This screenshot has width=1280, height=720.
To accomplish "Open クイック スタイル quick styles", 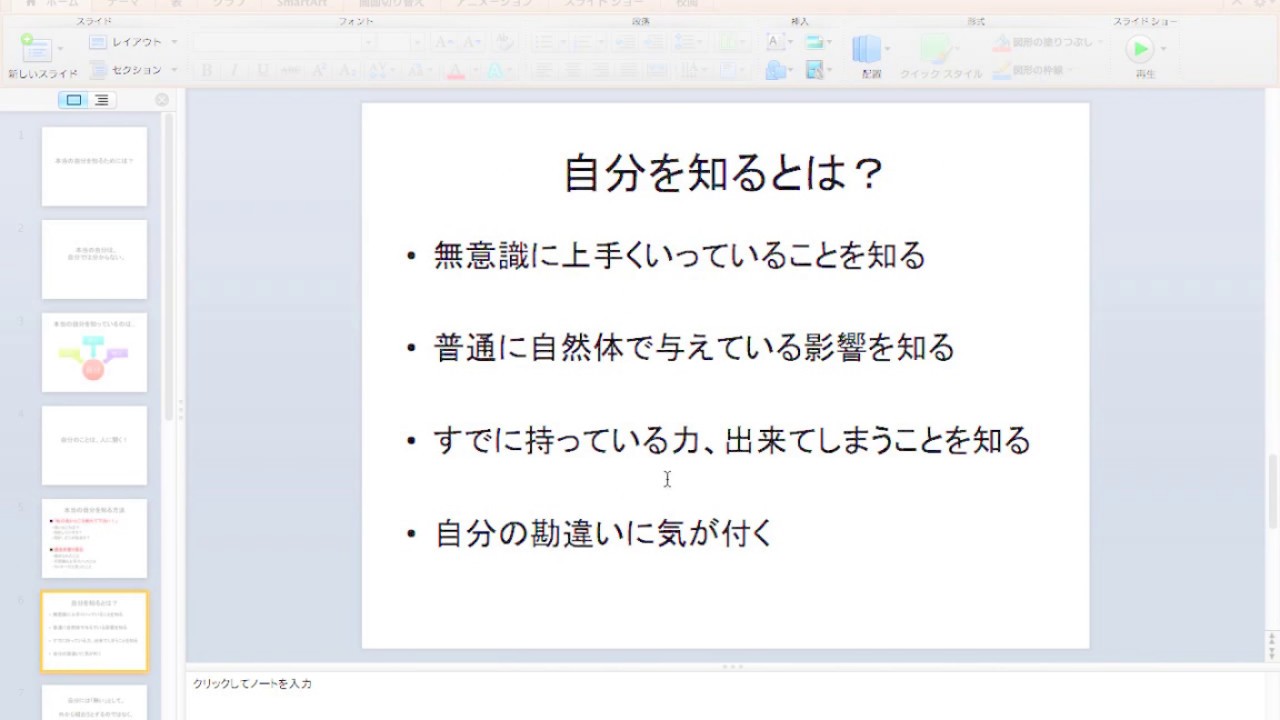I will [940, 56].
